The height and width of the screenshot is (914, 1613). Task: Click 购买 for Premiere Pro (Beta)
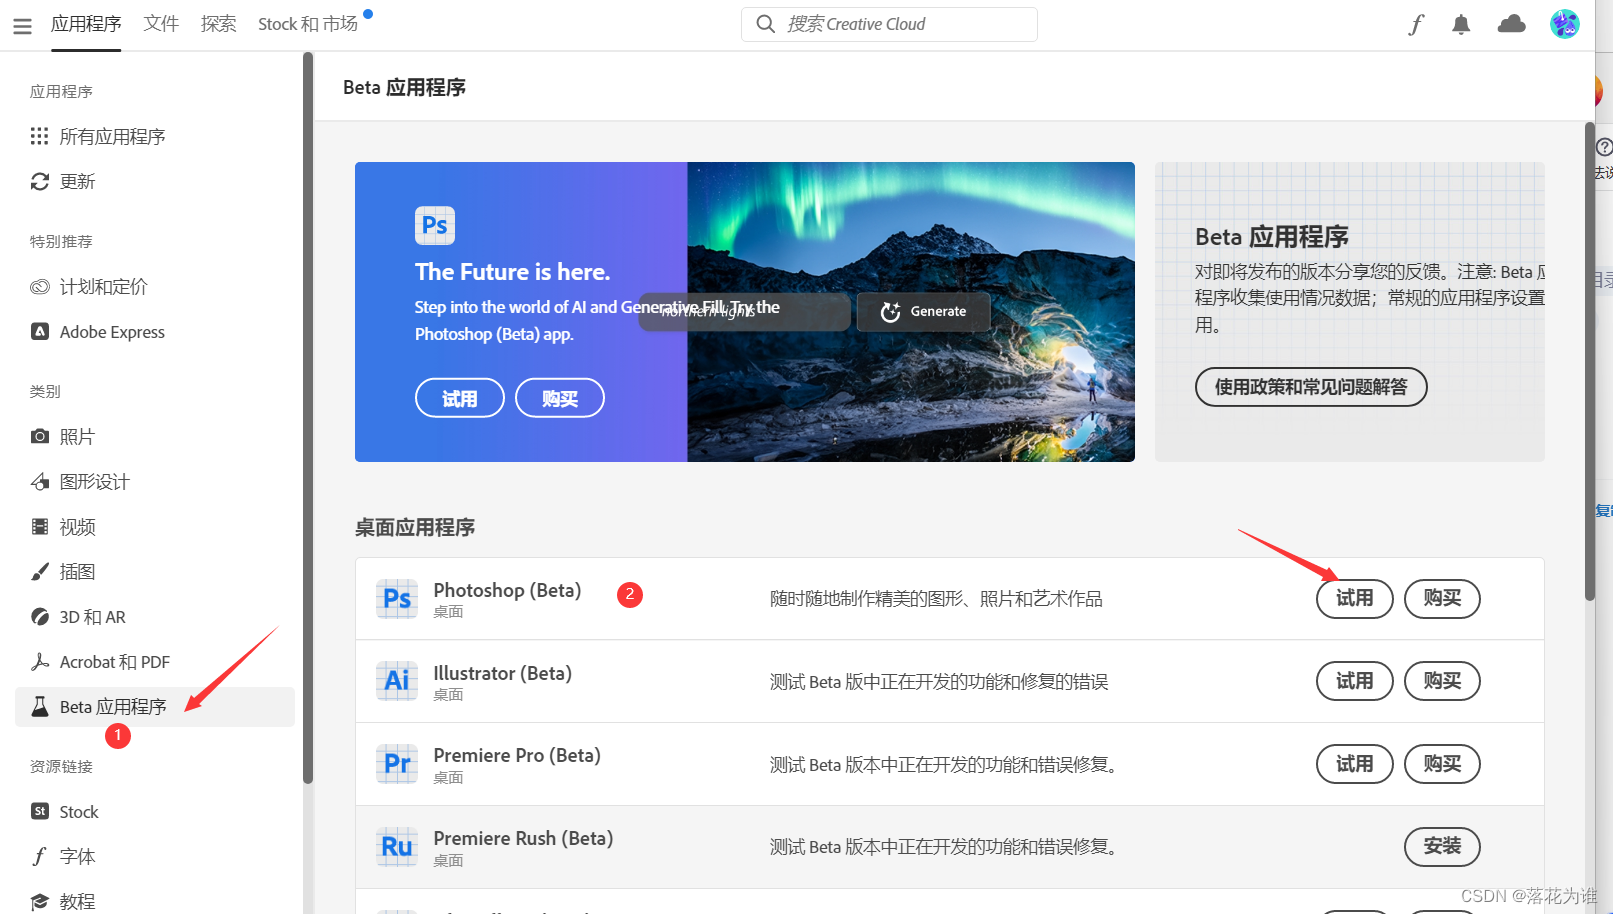(1443, 764)
